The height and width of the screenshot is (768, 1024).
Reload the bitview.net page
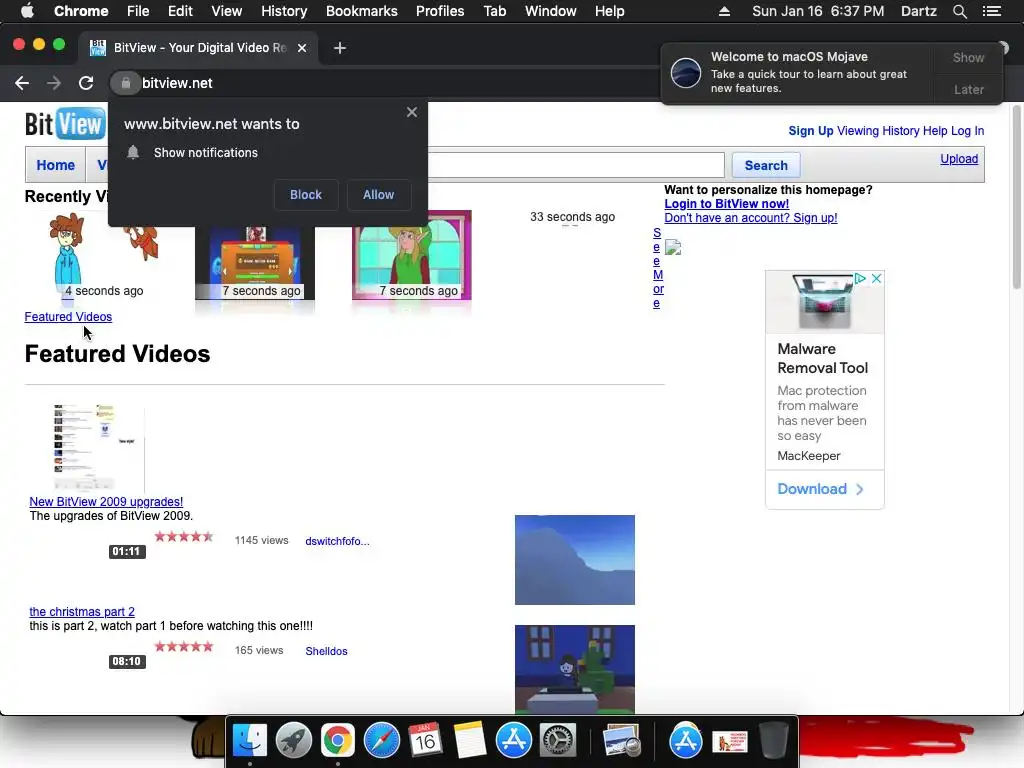86,83
